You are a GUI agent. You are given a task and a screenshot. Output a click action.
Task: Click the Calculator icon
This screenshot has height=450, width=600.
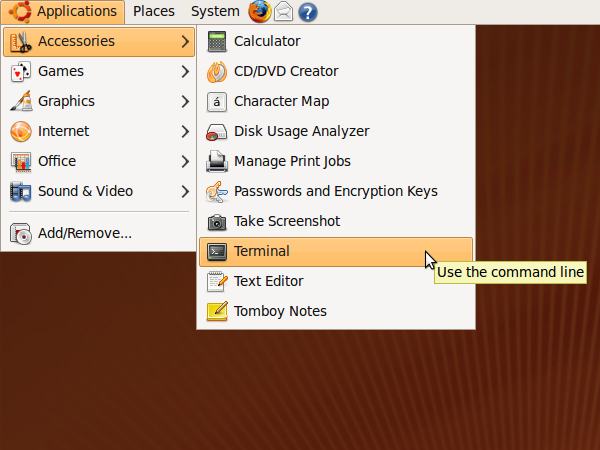217,41
